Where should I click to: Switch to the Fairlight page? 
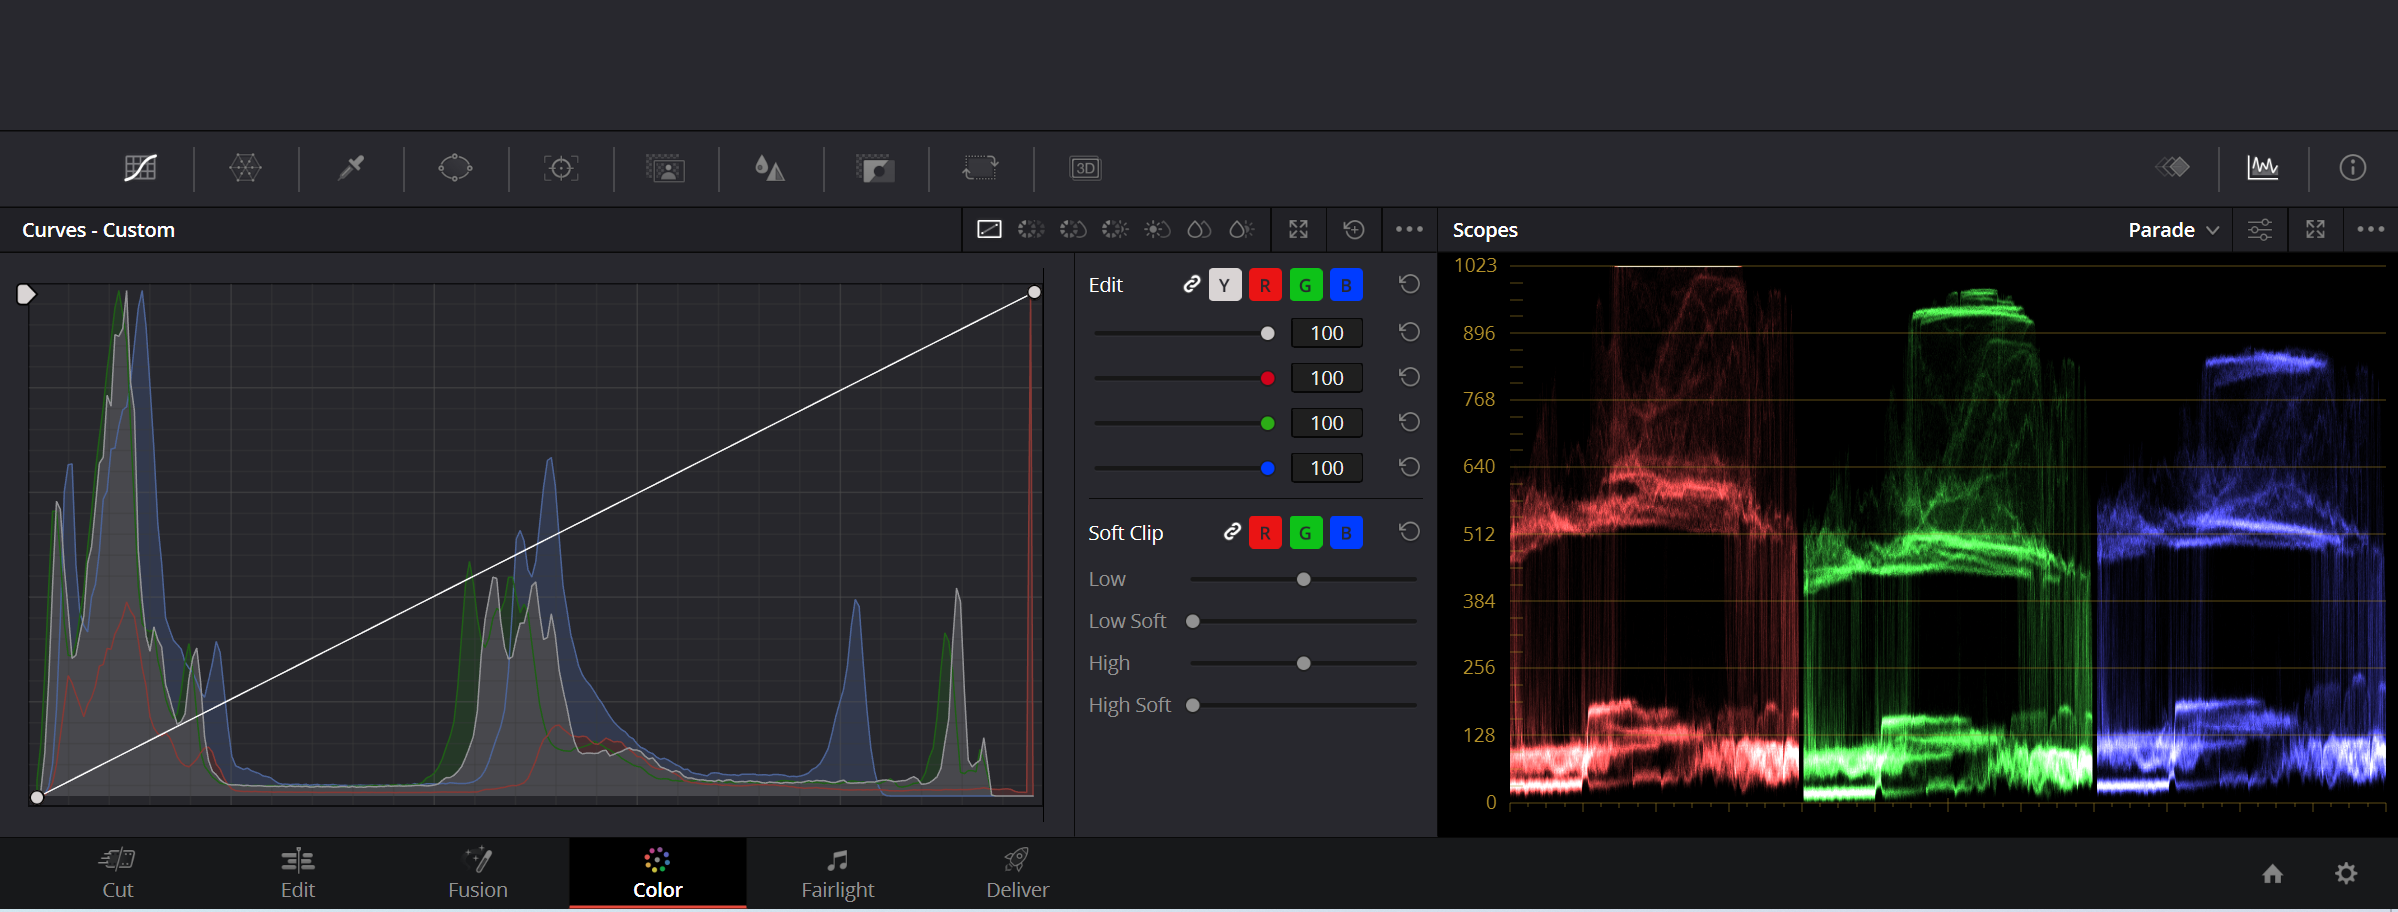(x=838, y=873)
